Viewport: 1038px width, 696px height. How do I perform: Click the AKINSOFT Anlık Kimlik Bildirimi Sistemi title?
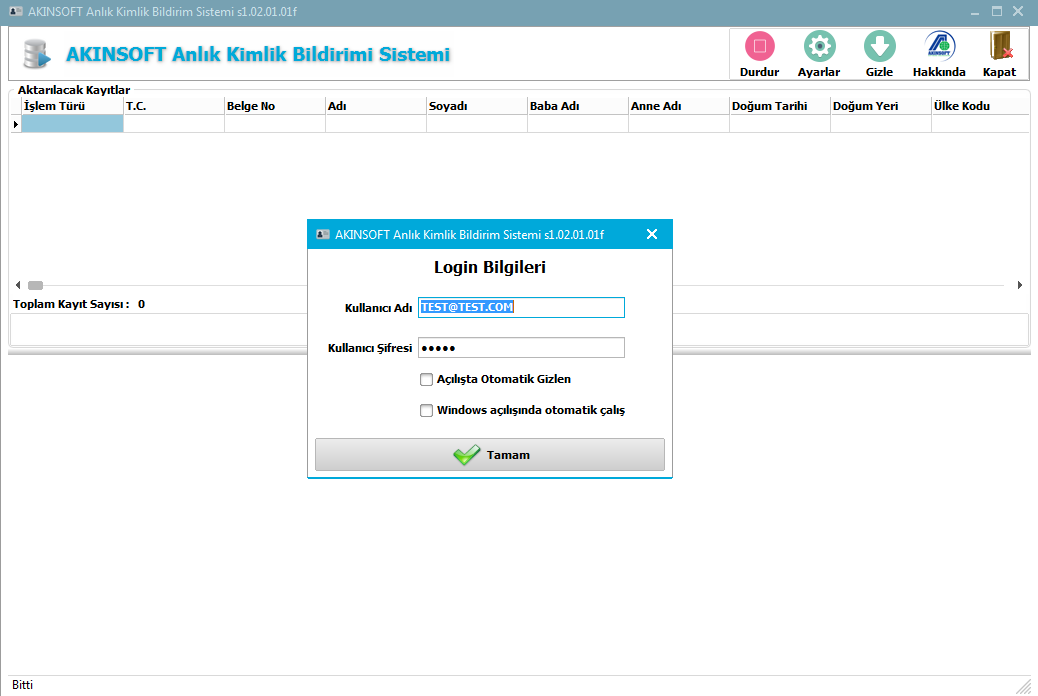(x=258, y=54)
